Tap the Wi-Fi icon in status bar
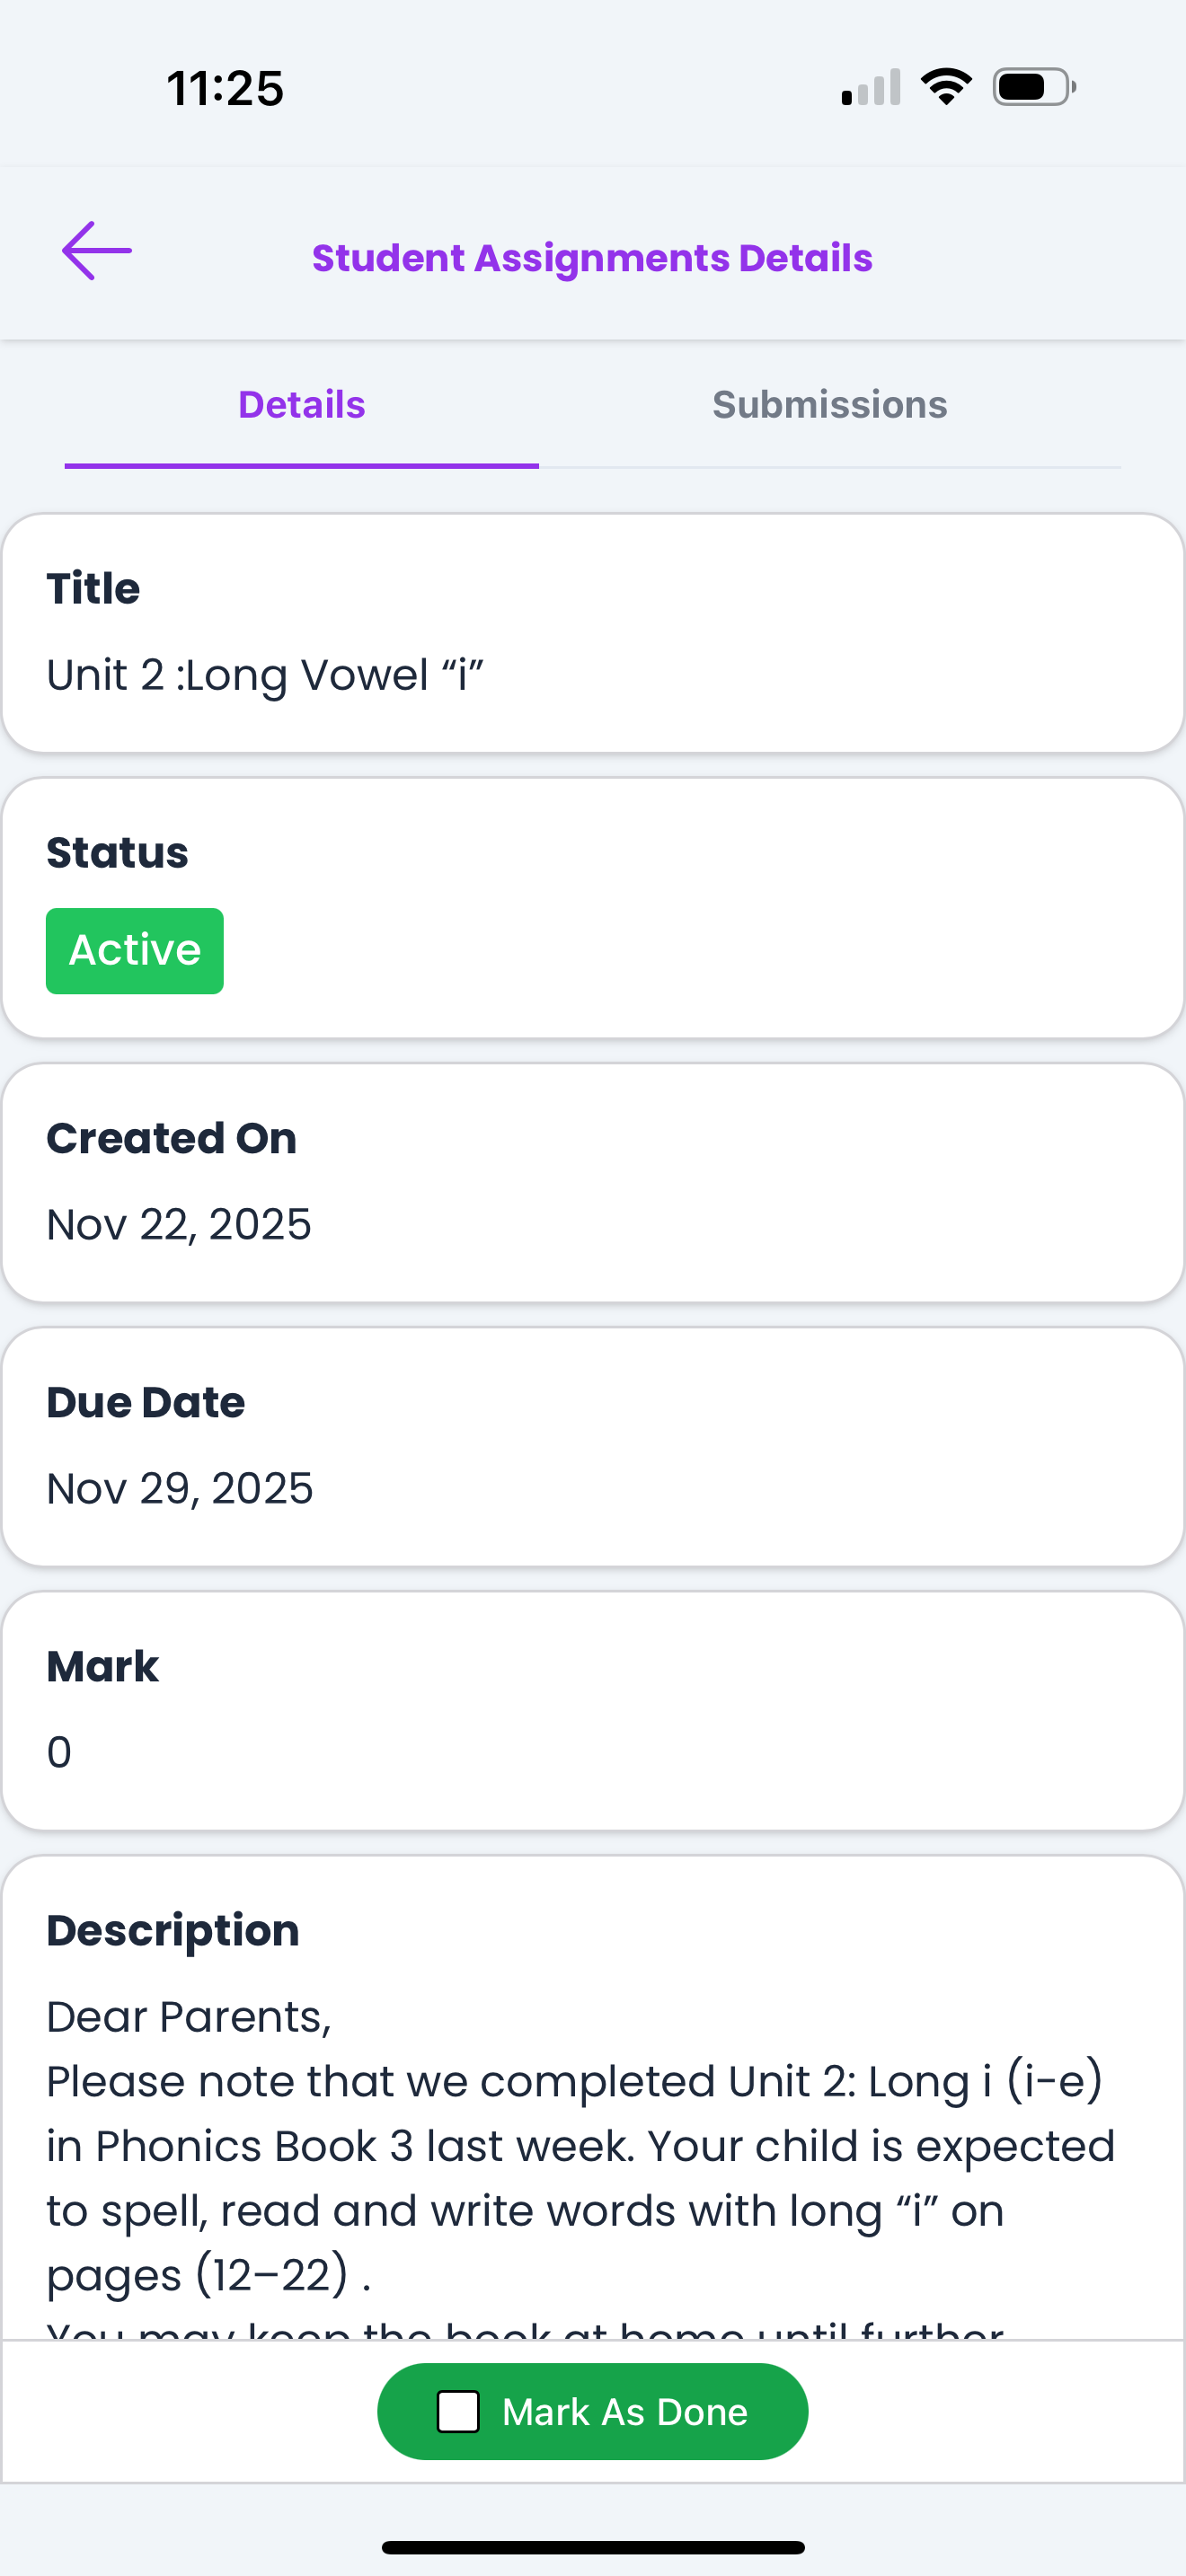This screenshot has height=2576, width=1186. click(x=946, y=87)
